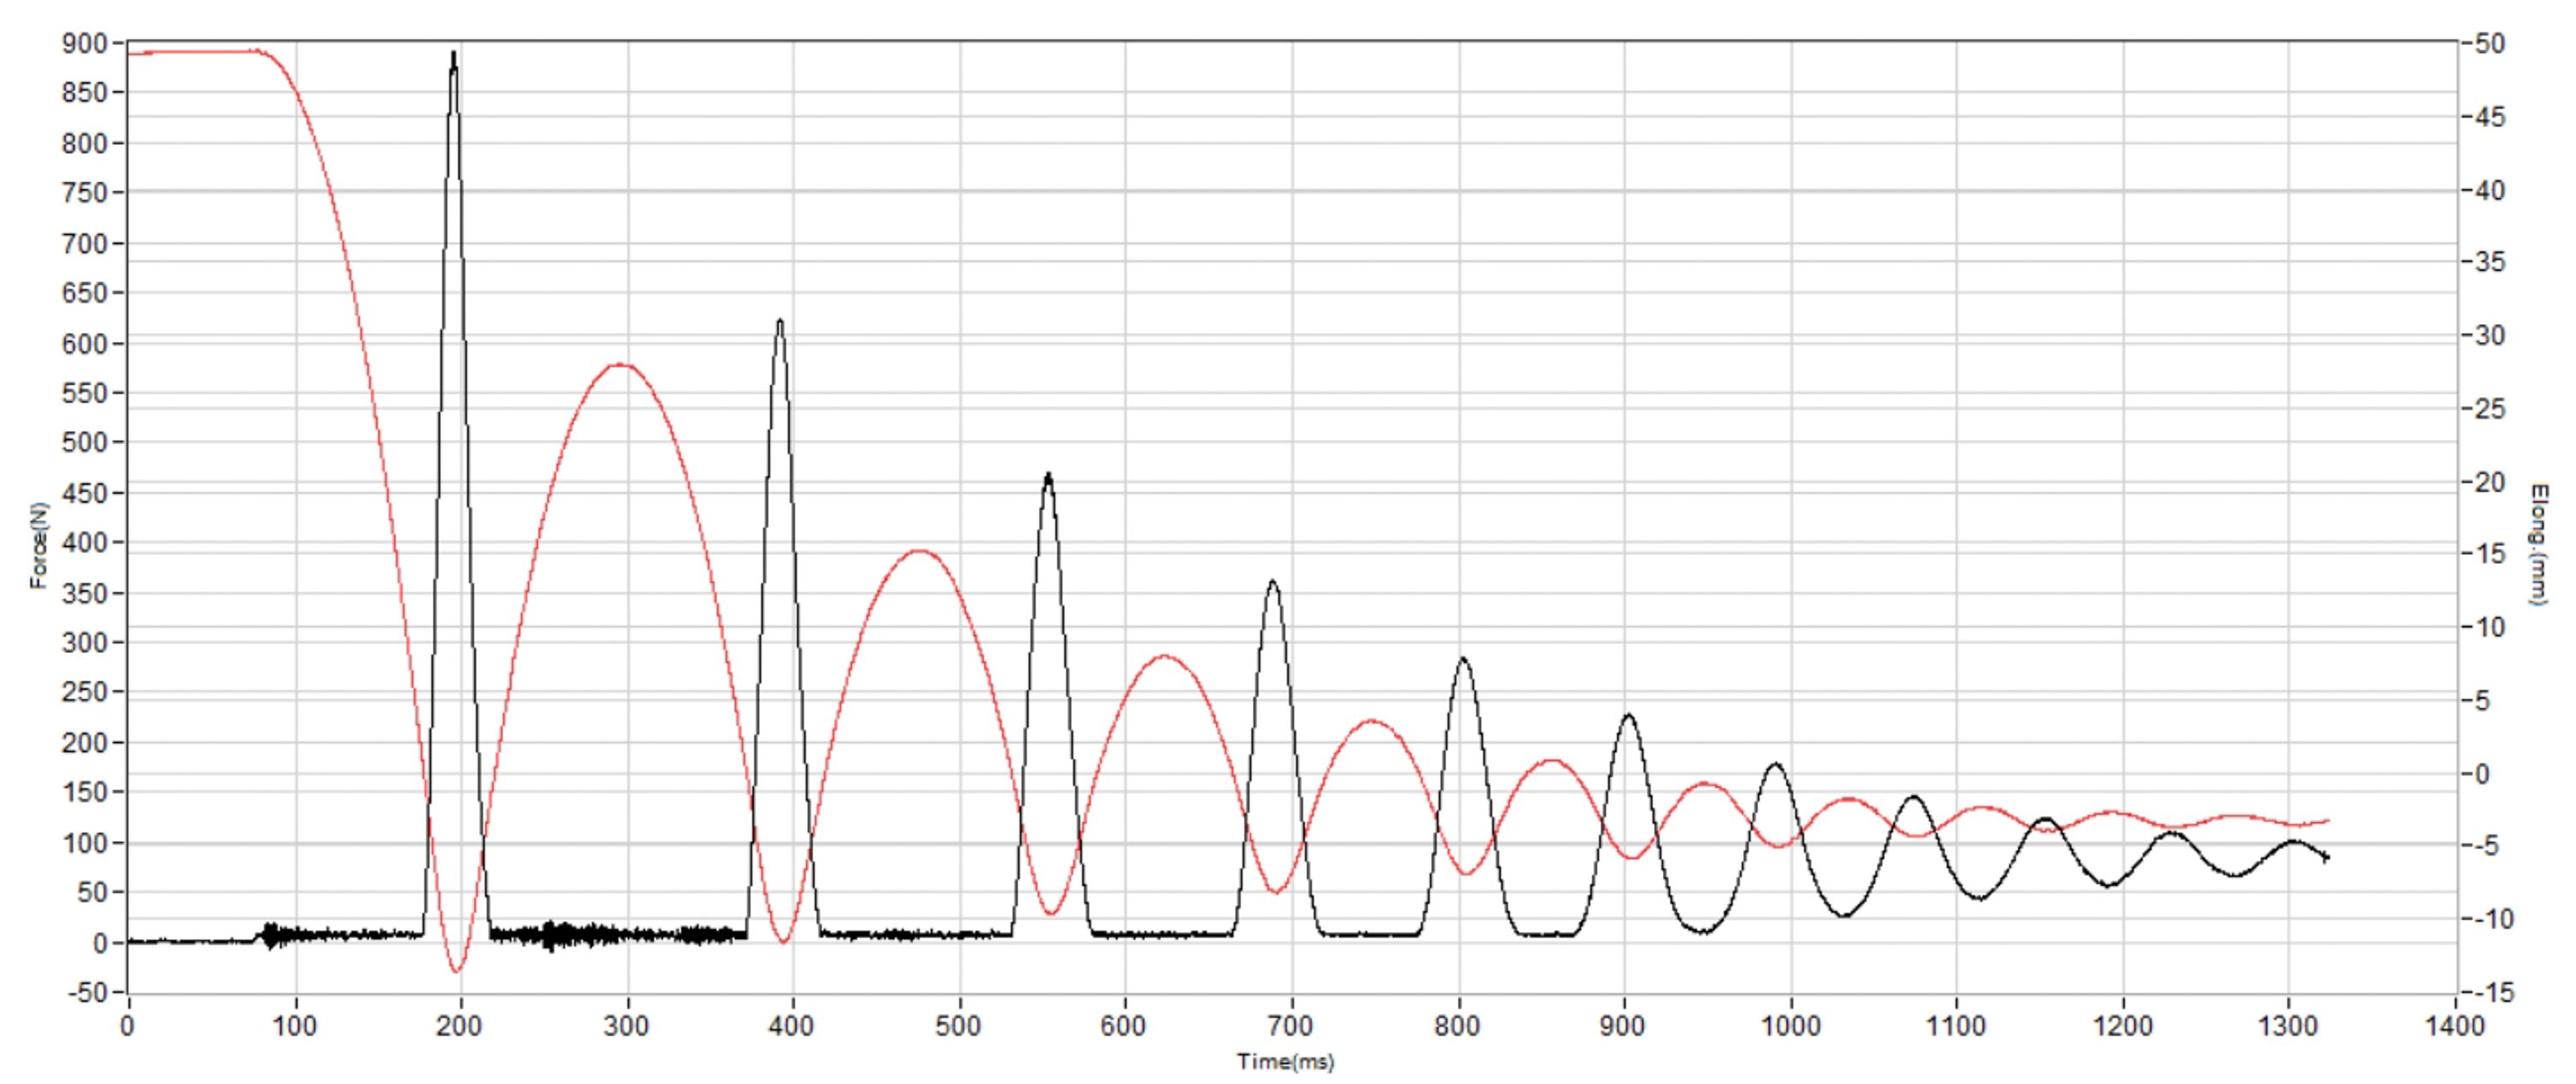Click the black force peak near 800 ms
Screen dimensions: 2576x1084
[x=1463, y=661]
